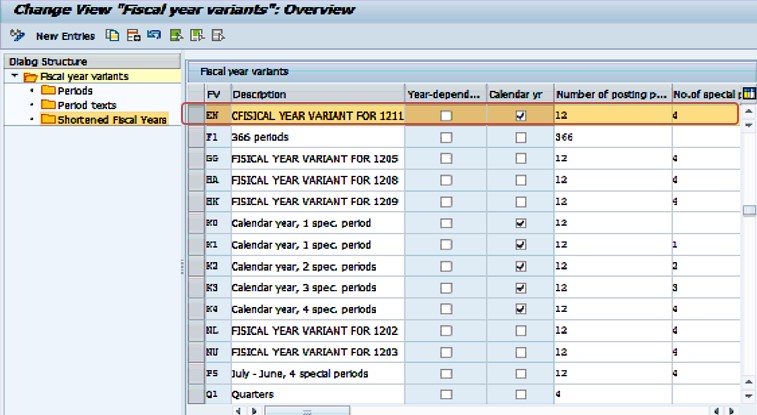Click the FV code cell 'Q1'

click(218, 395)
